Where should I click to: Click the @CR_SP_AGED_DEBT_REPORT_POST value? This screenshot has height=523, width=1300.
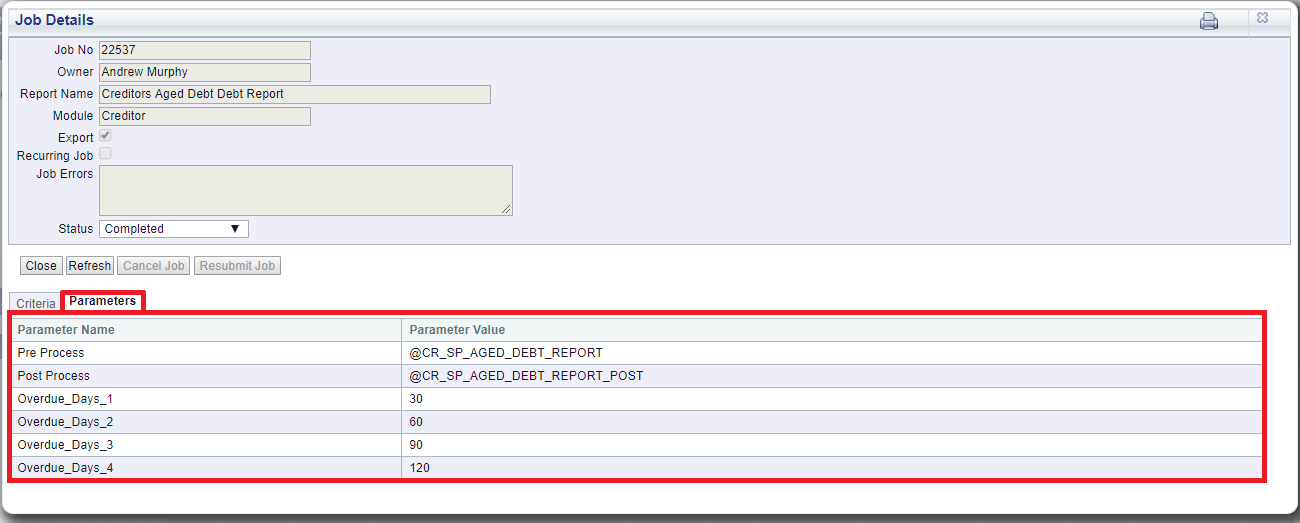click(x=526, y=376)
